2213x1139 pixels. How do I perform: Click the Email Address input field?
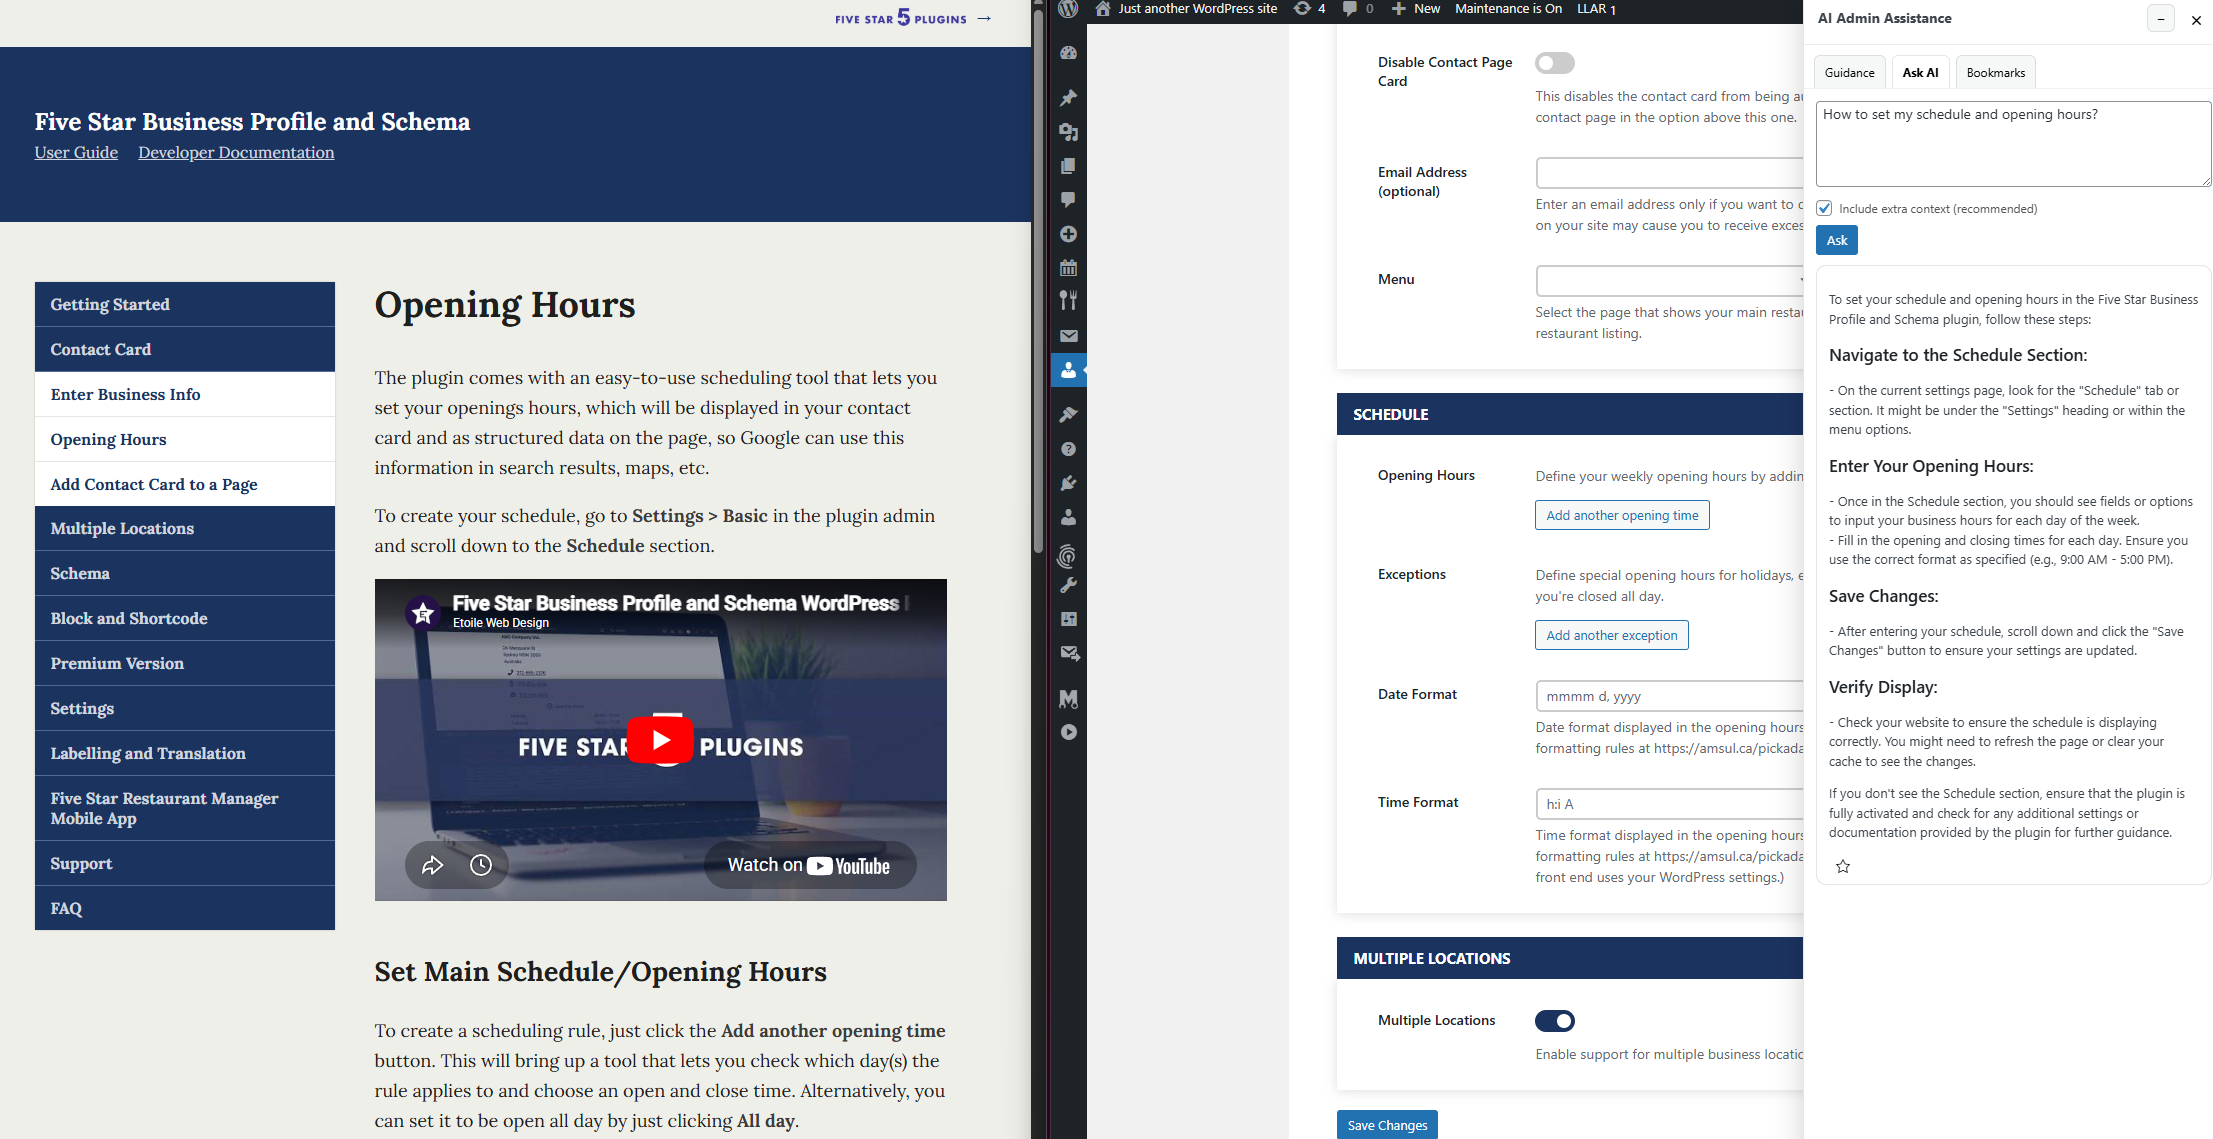1669,173
